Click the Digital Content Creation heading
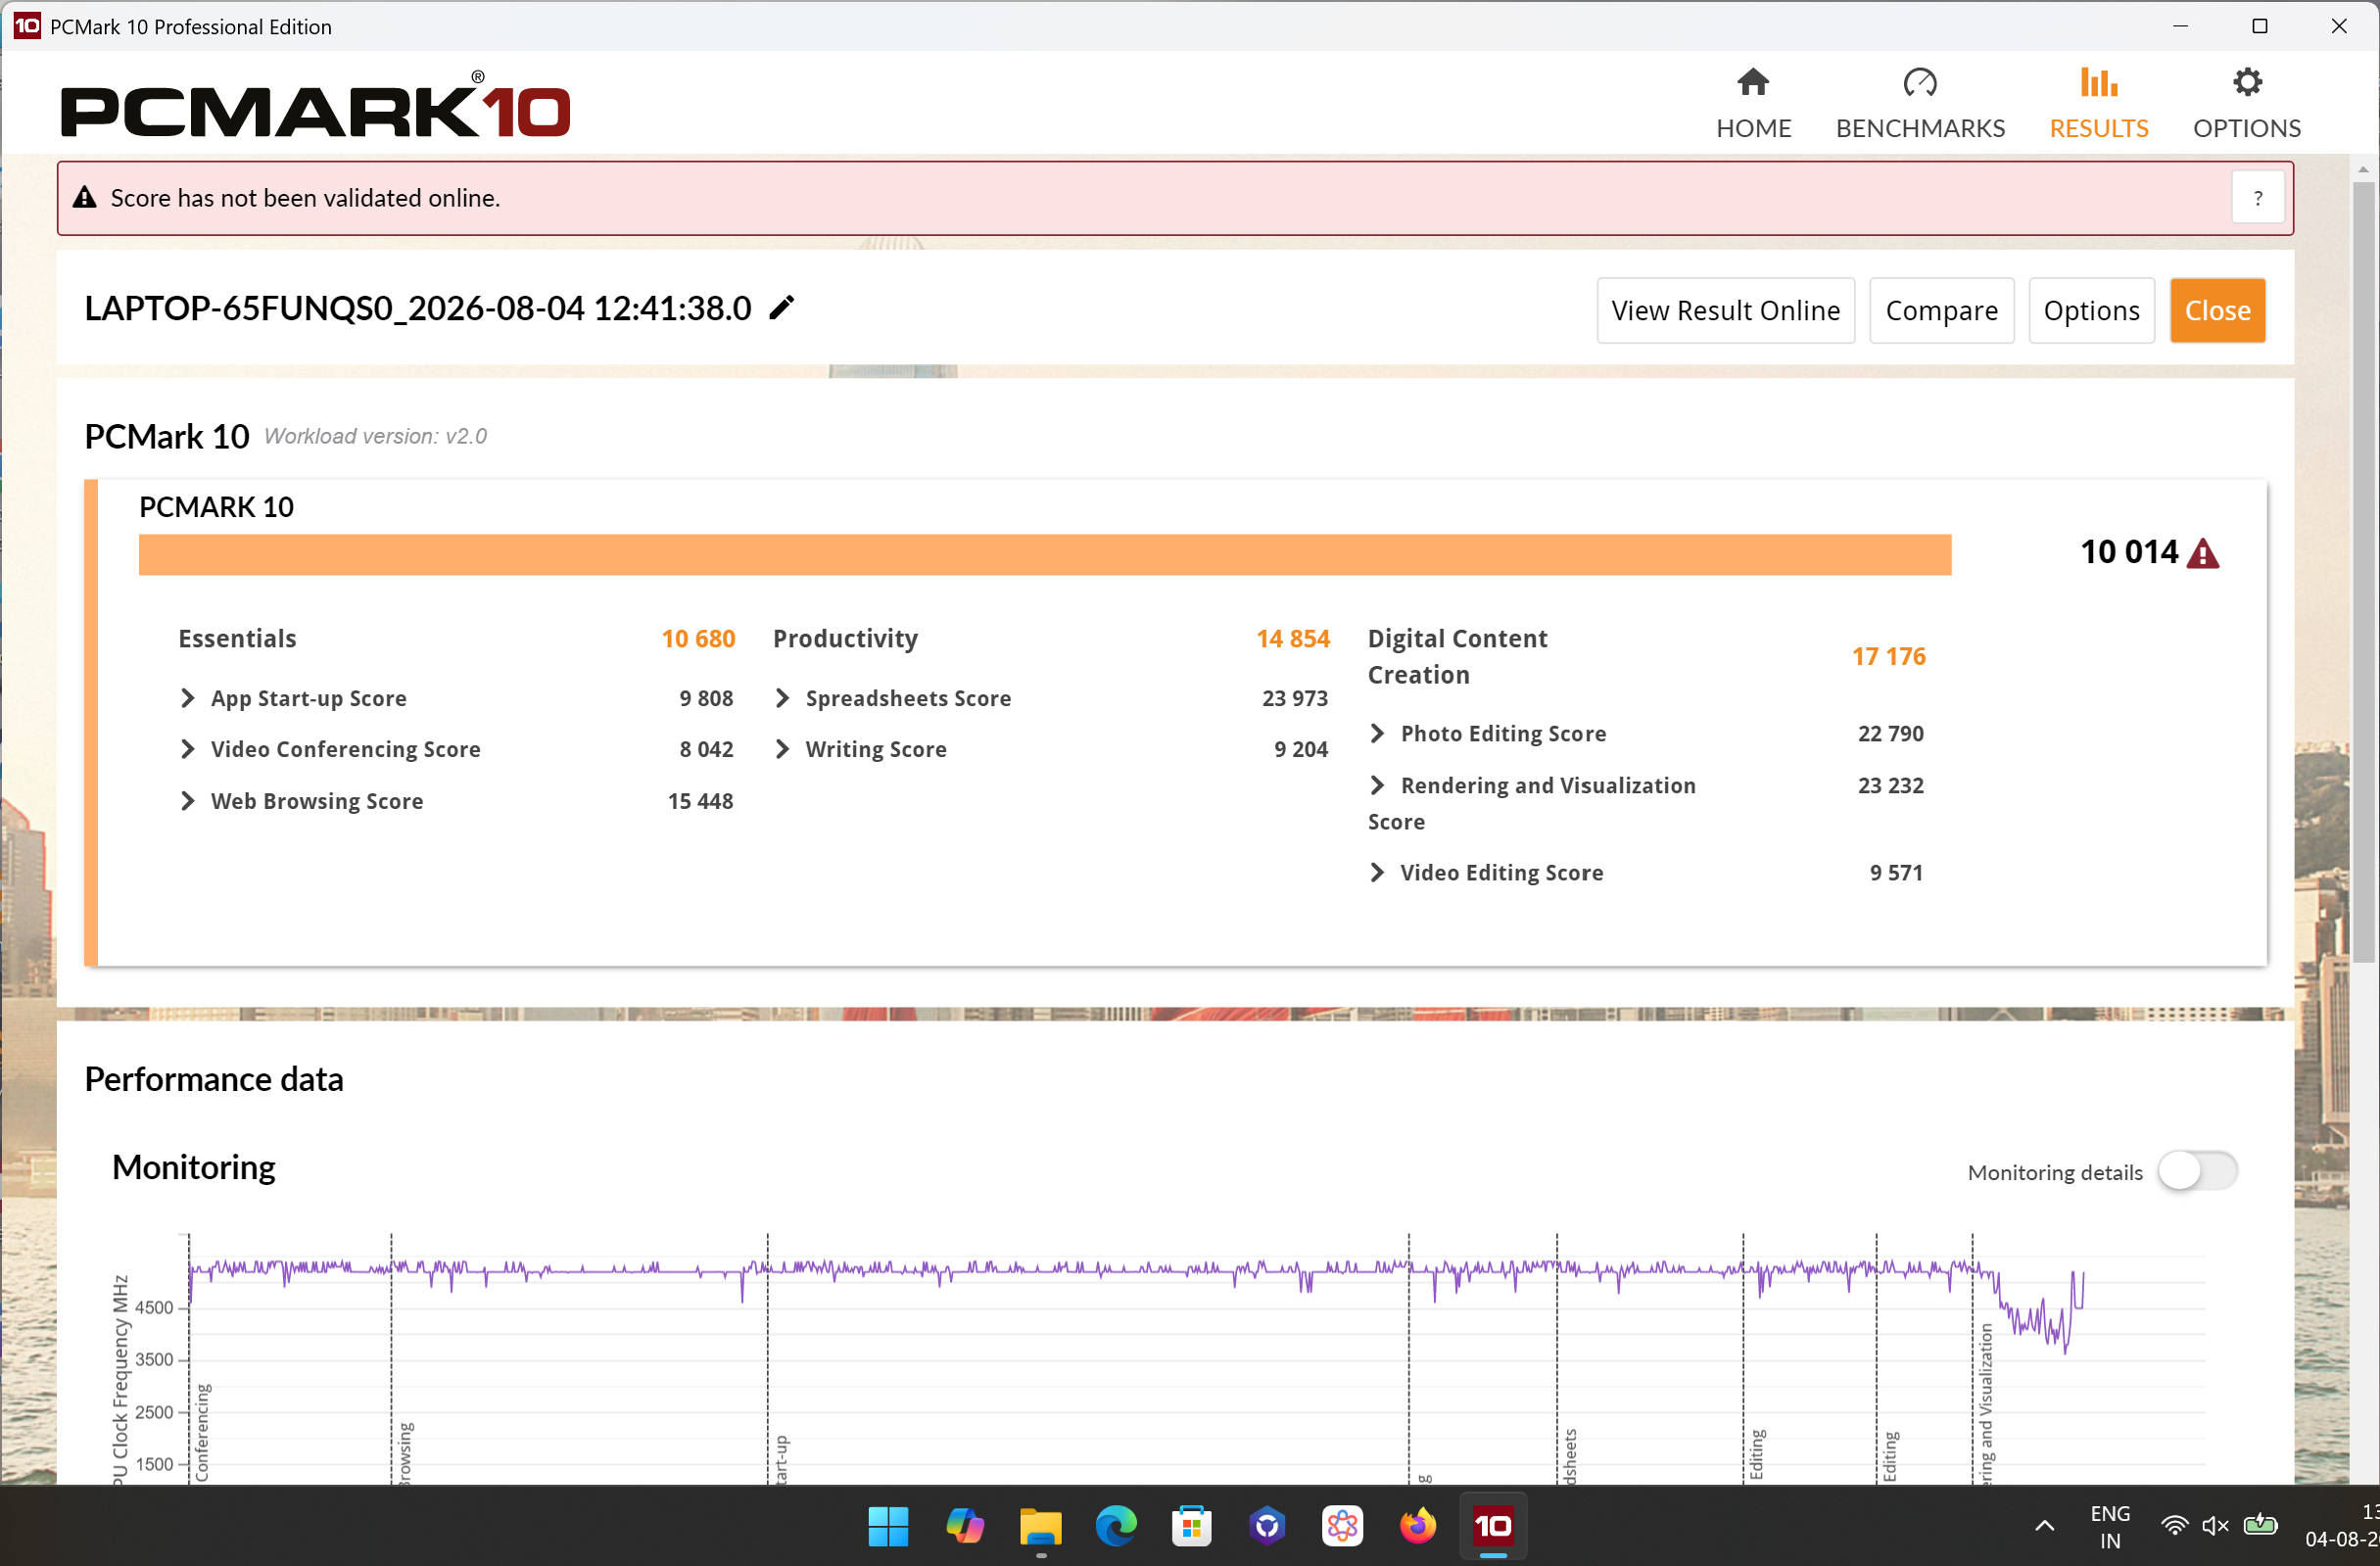The image size is (2380, 1566). pos(1458,656)
